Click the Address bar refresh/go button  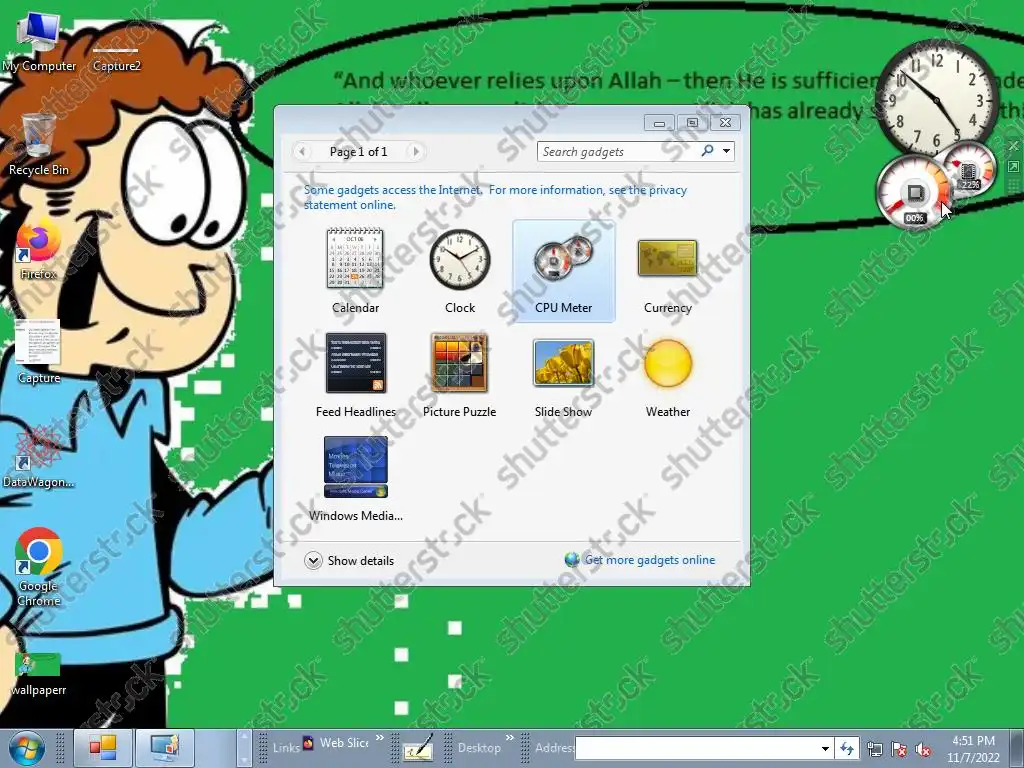(847, 748)
